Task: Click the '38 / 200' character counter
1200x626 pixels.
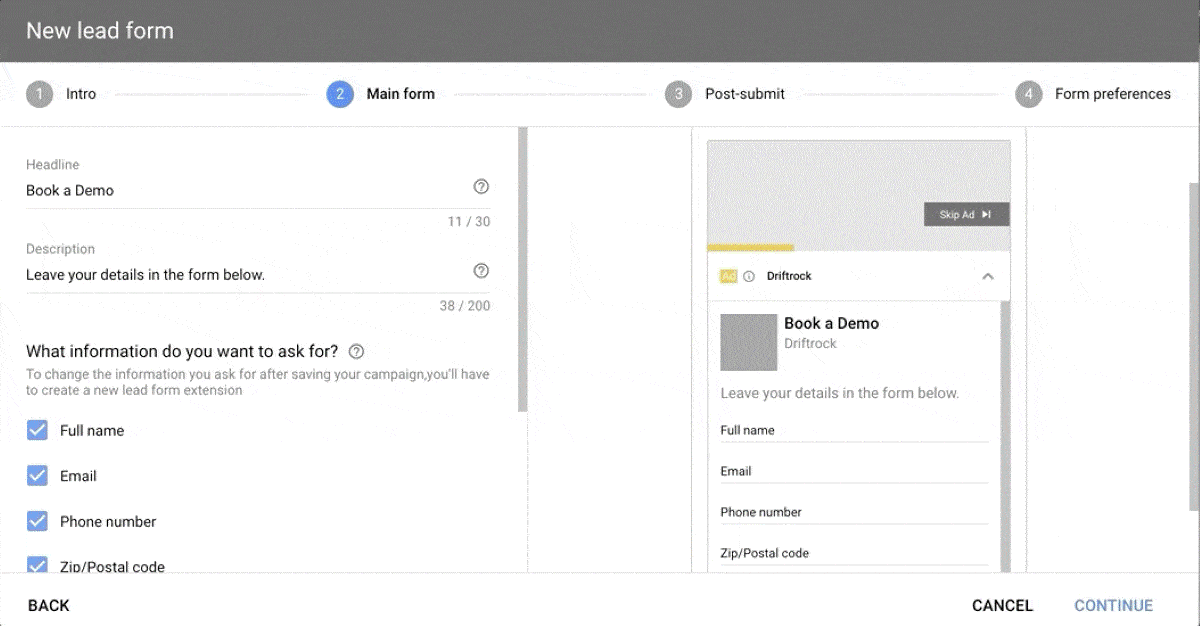Action: 465,306
